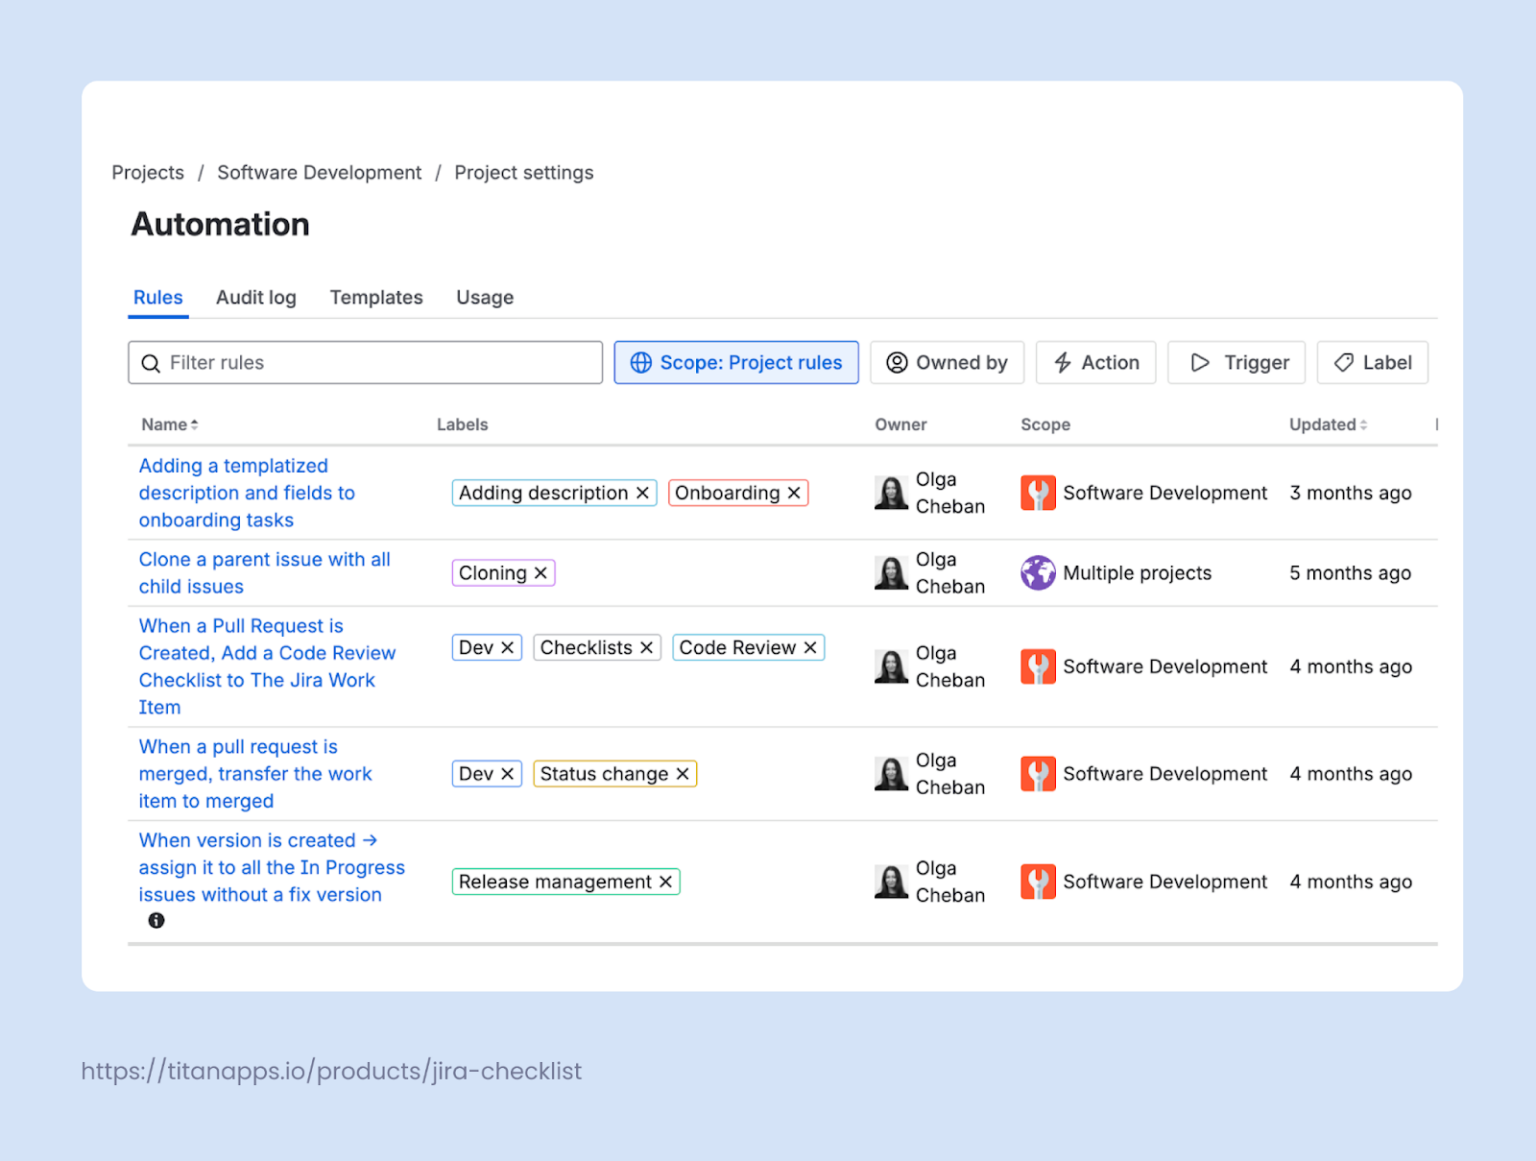Click the lightning icon on the Action filter
The height and width of the screenshot is (1161, 1536).
click(x=1062, y=362)
